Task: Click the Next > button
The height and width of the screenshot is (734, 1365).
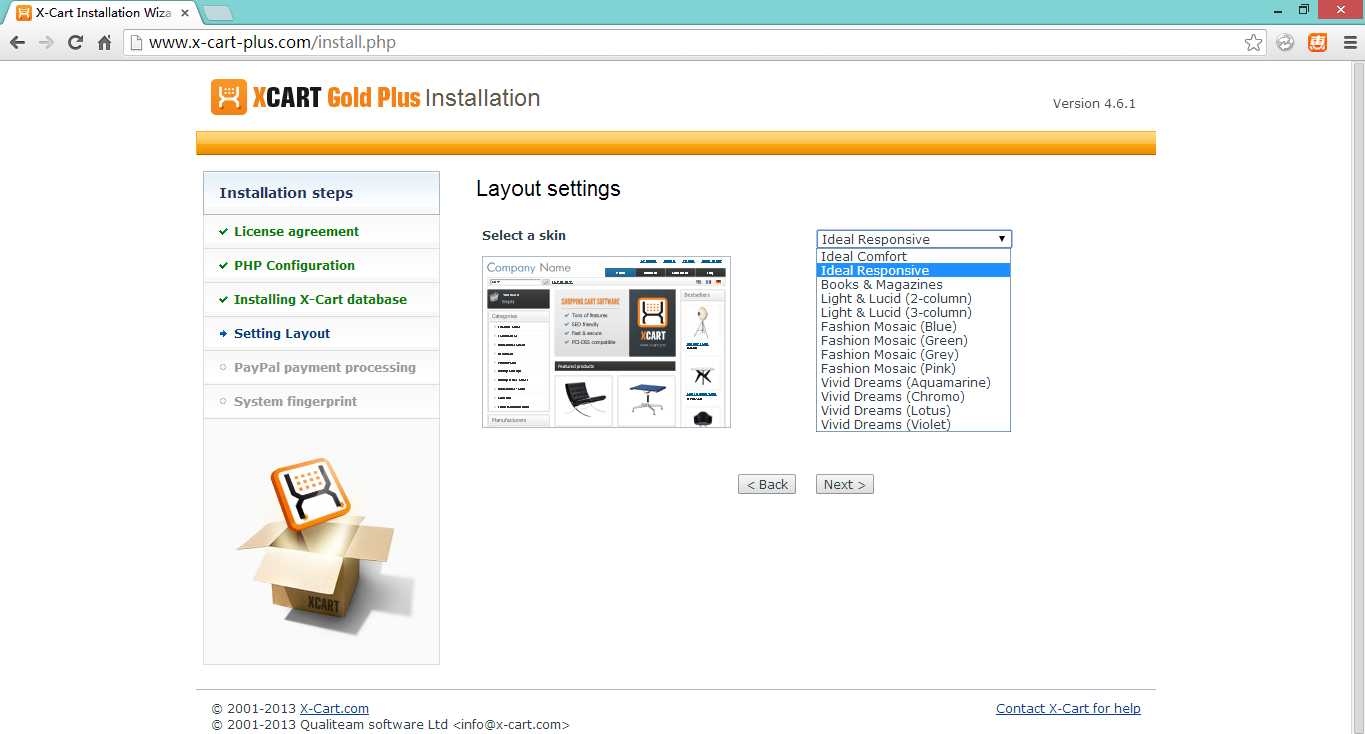Action: coord(845,484)
